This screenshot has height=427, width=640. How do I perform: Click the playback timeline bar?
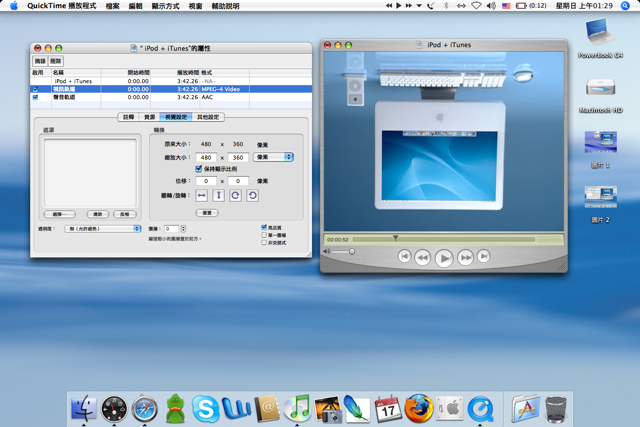coord(444,239)
